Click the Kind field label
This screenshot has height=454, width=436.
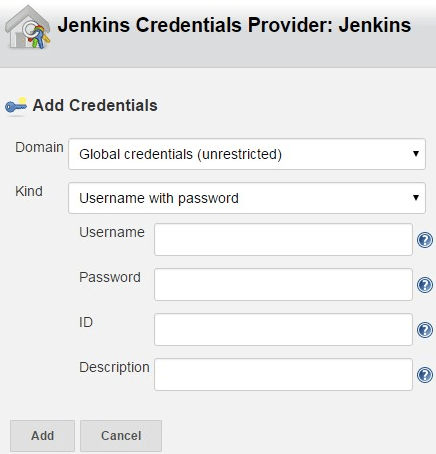click(x=29, y=191)
